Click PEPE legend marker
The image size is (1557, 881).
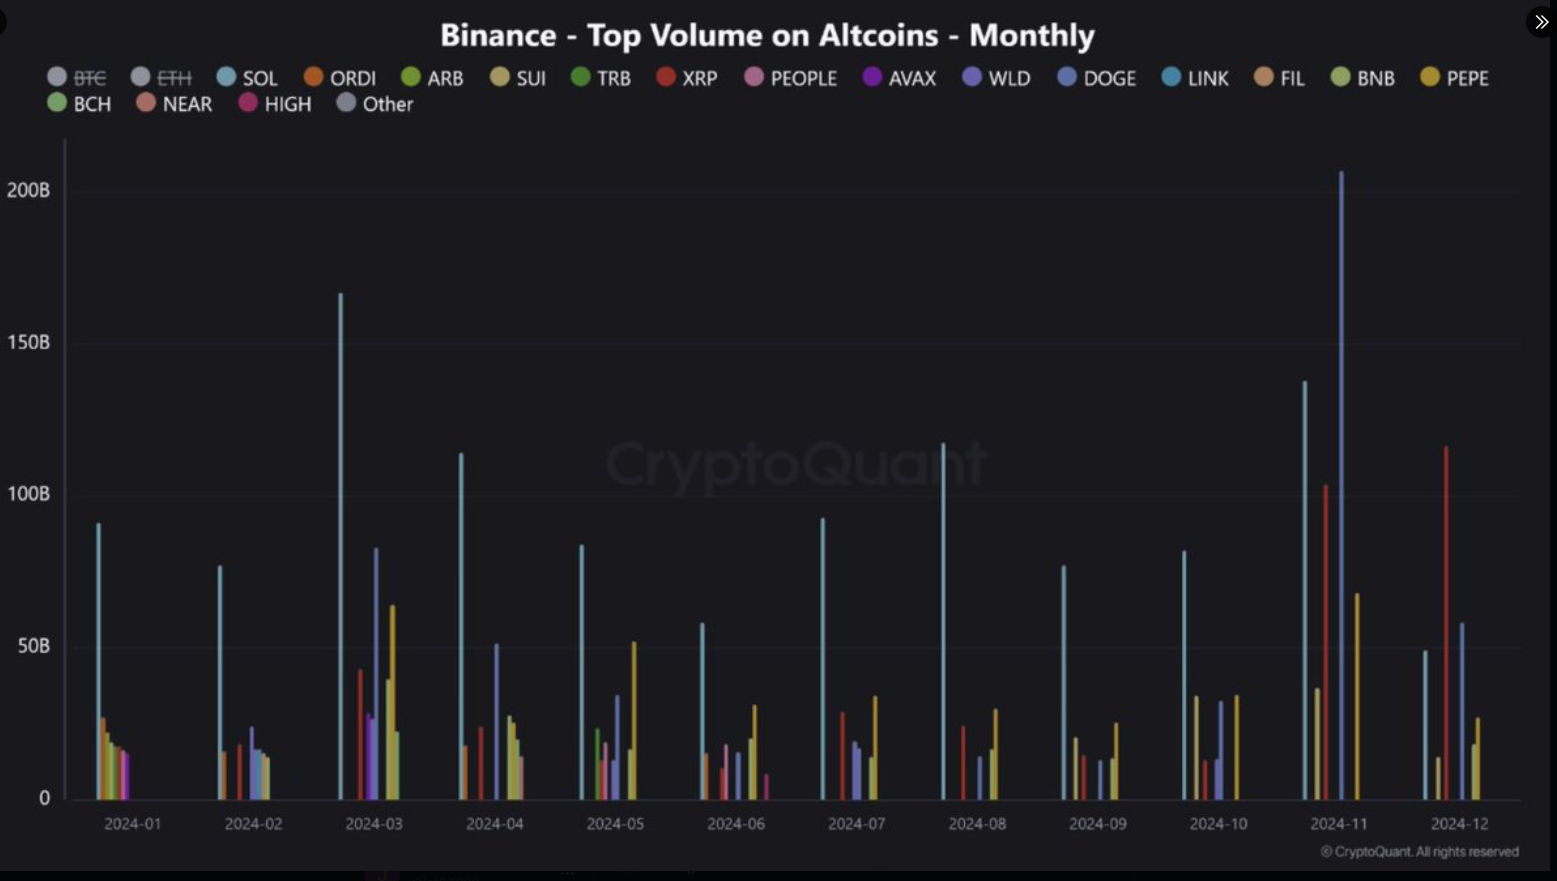tap(1430, 77)
